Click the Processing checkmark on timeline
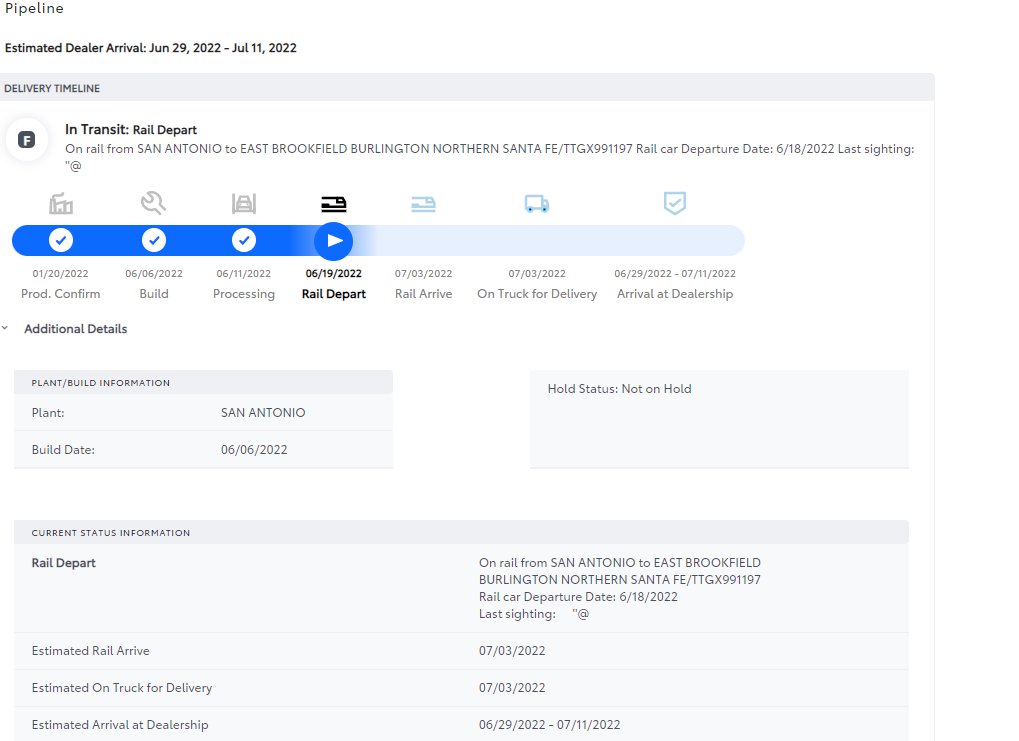Viewport: 1019px width, 741px height. (x=244, y=240)
